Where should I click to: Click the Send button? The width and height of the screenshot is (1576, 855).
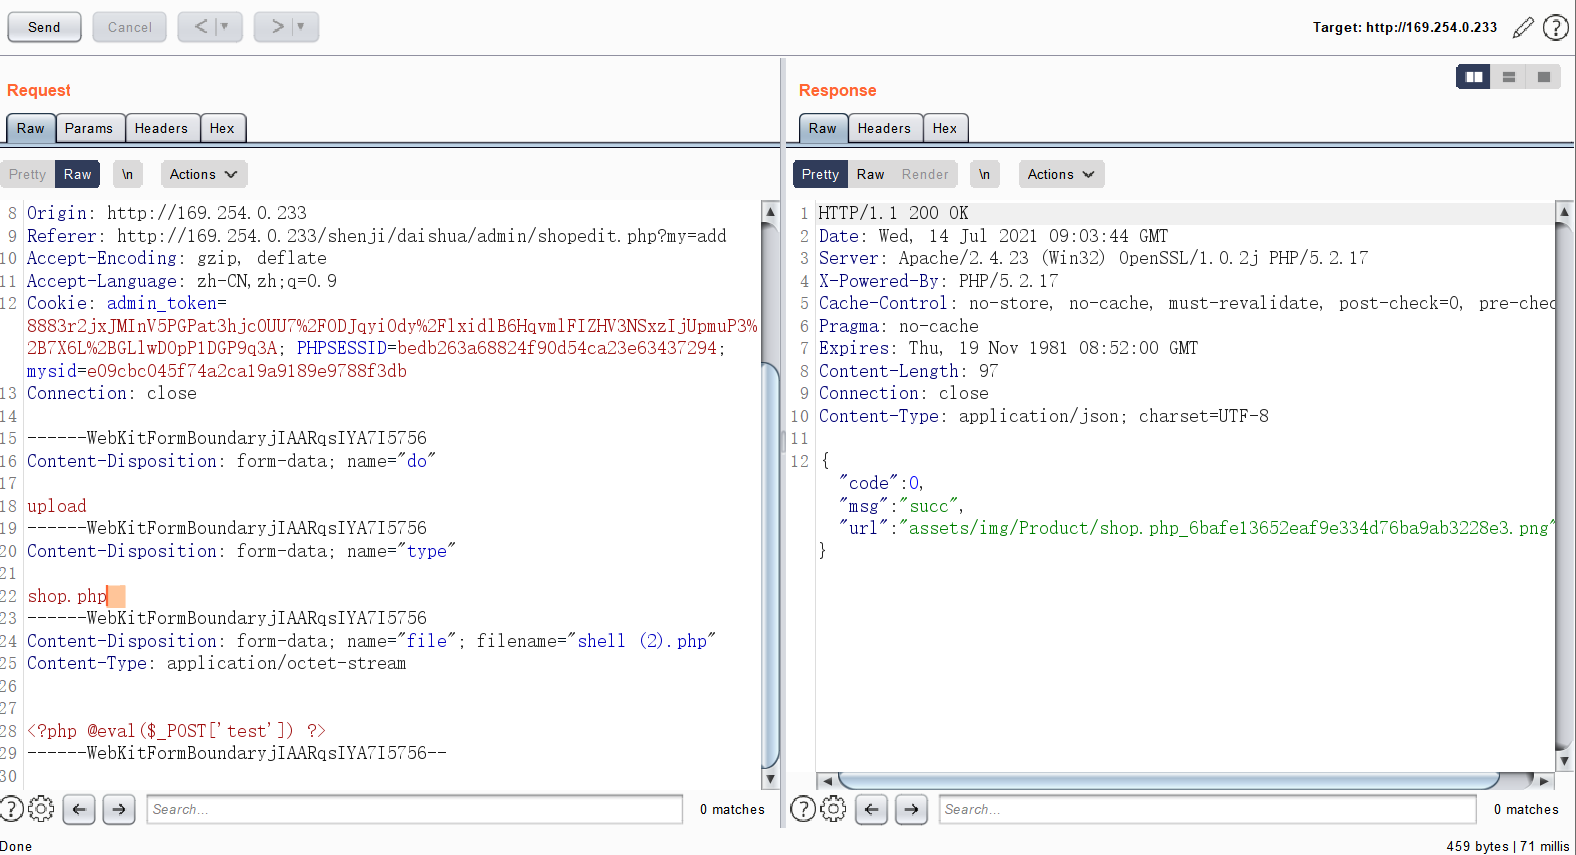(x=44, y=27)
